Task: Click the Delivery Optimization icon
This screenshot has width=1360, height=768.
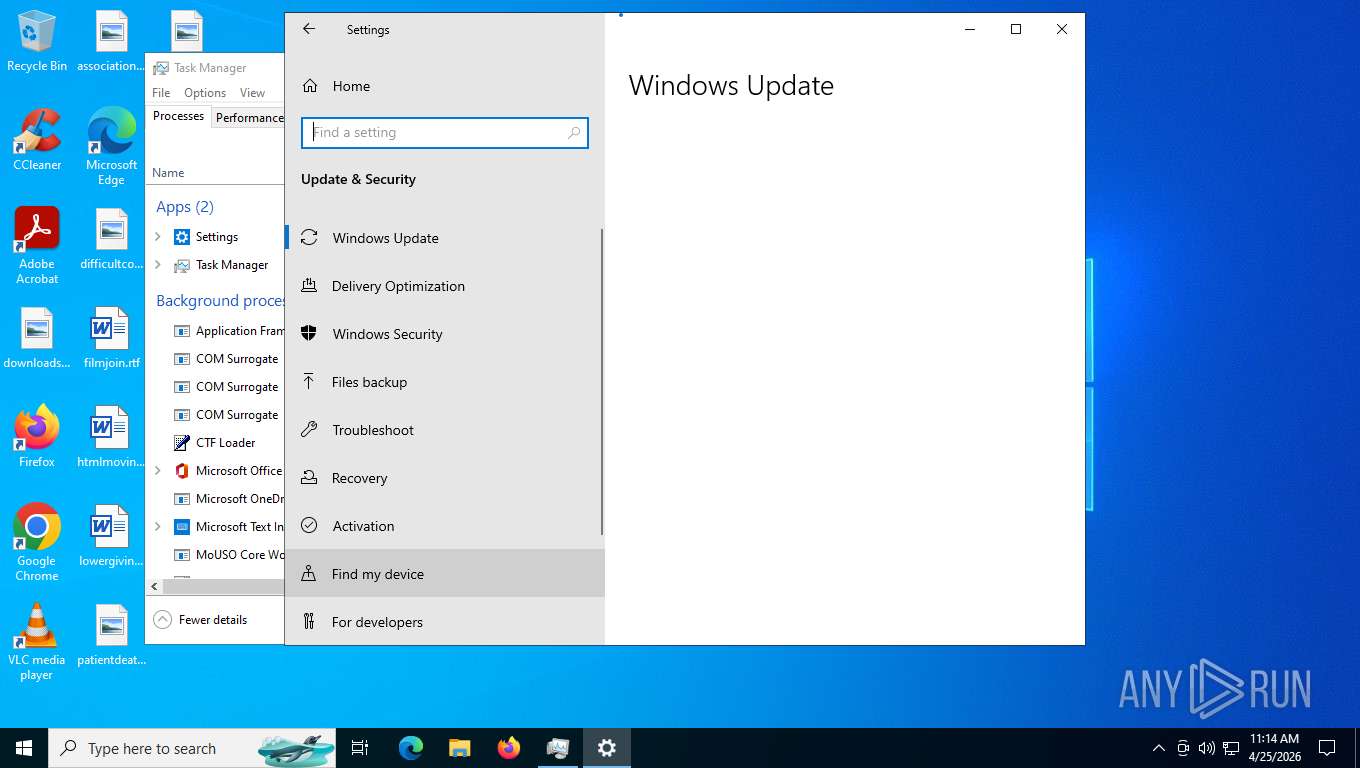Action: coord(309,286)
